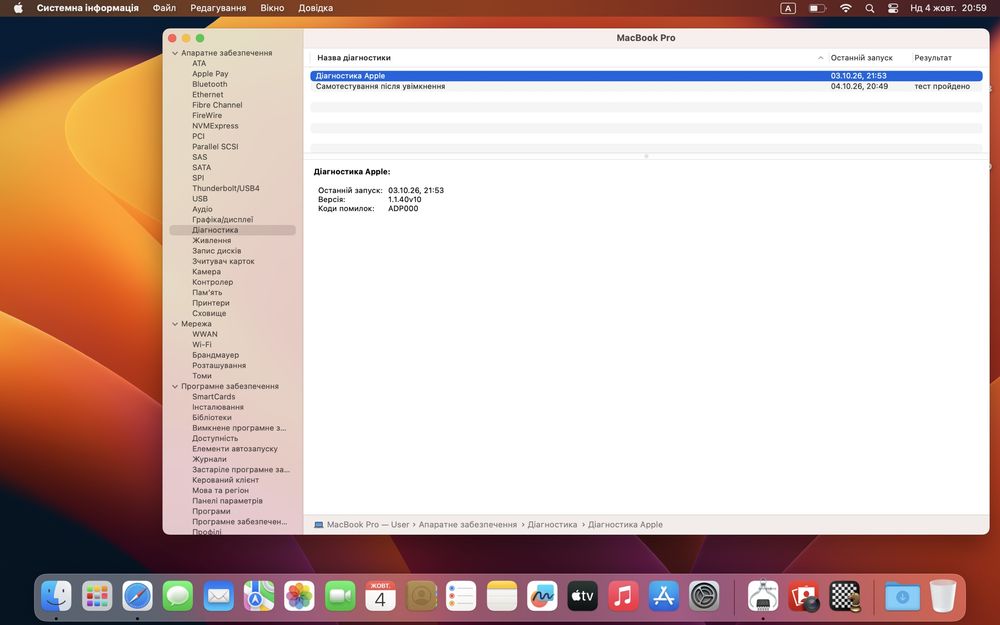Image resolution: width=1000 pixels, height=625 pixels.
Task: Click Апаратне забезпечення in path bar
Action: tap(468, 524)
